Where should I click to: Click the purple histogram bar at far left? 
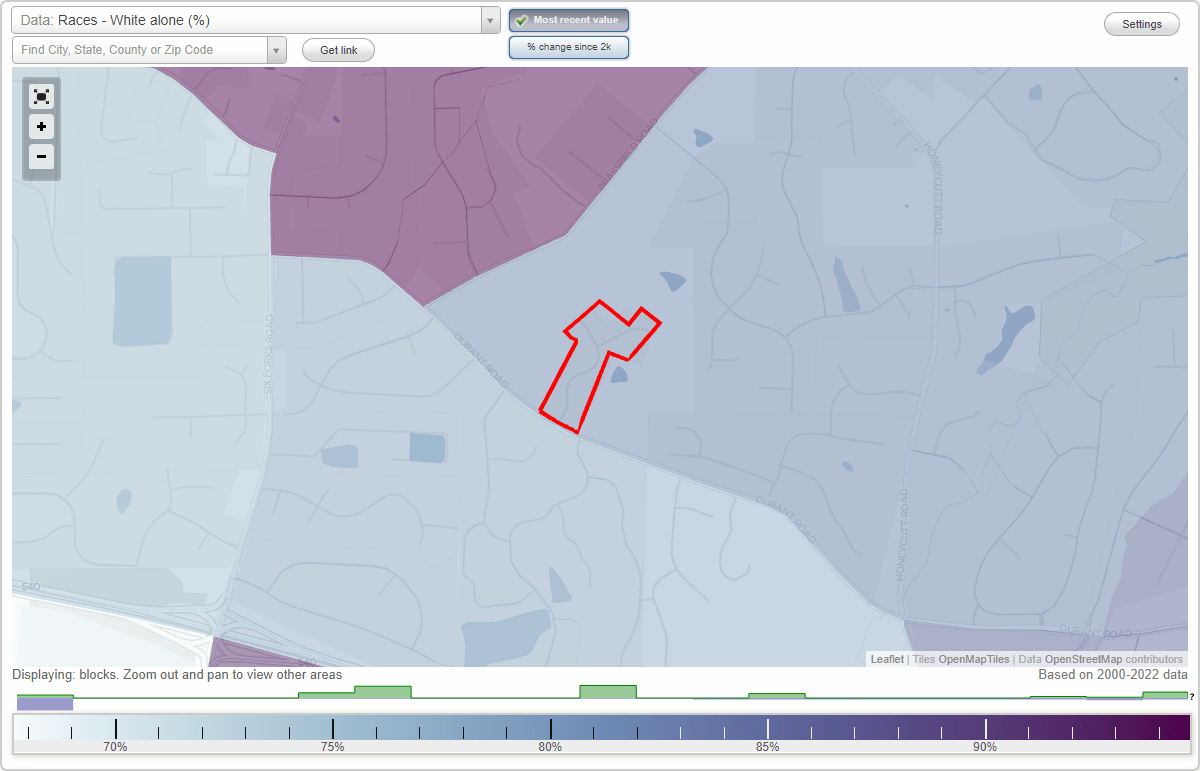[x=45, y=704]
